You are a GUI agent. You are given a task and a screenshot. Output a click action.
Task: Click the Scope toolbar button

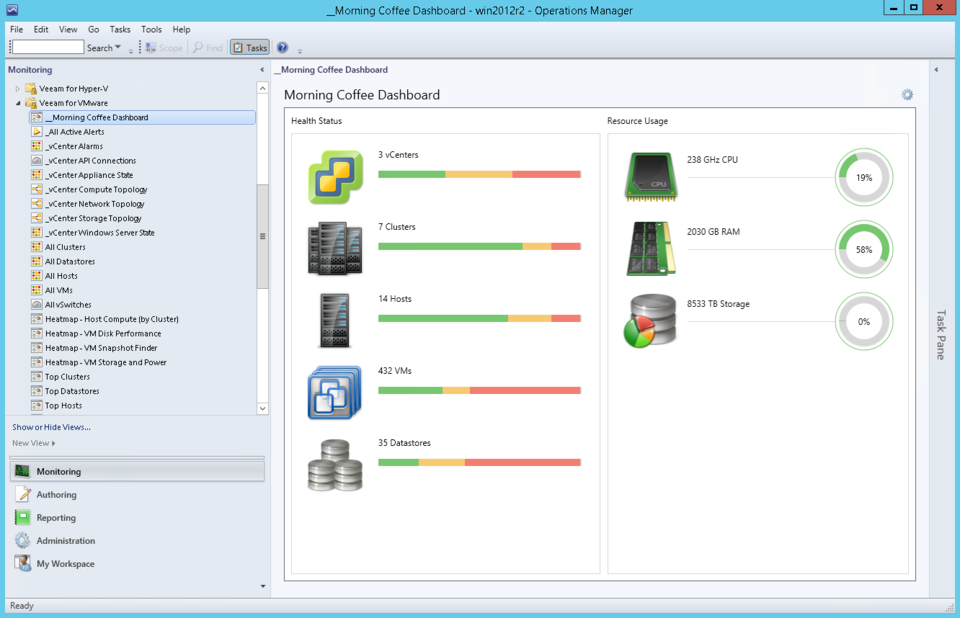click(164, 48)
